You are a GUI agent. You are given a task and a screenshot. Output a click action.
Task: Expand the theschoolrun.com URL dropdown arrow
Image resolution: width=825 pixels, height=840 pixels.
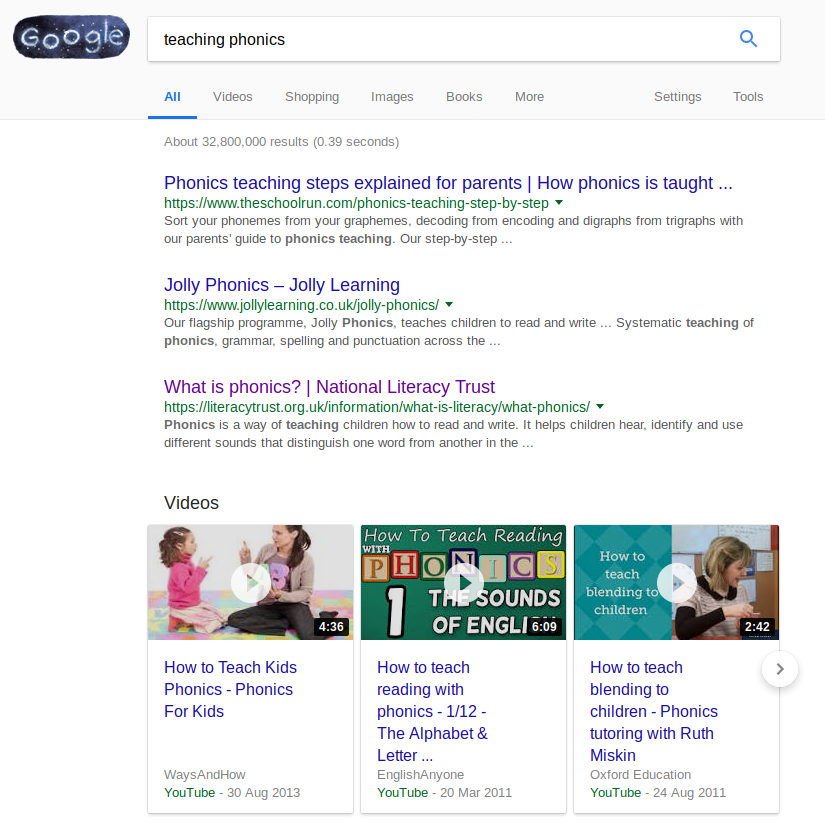(559, 202)
